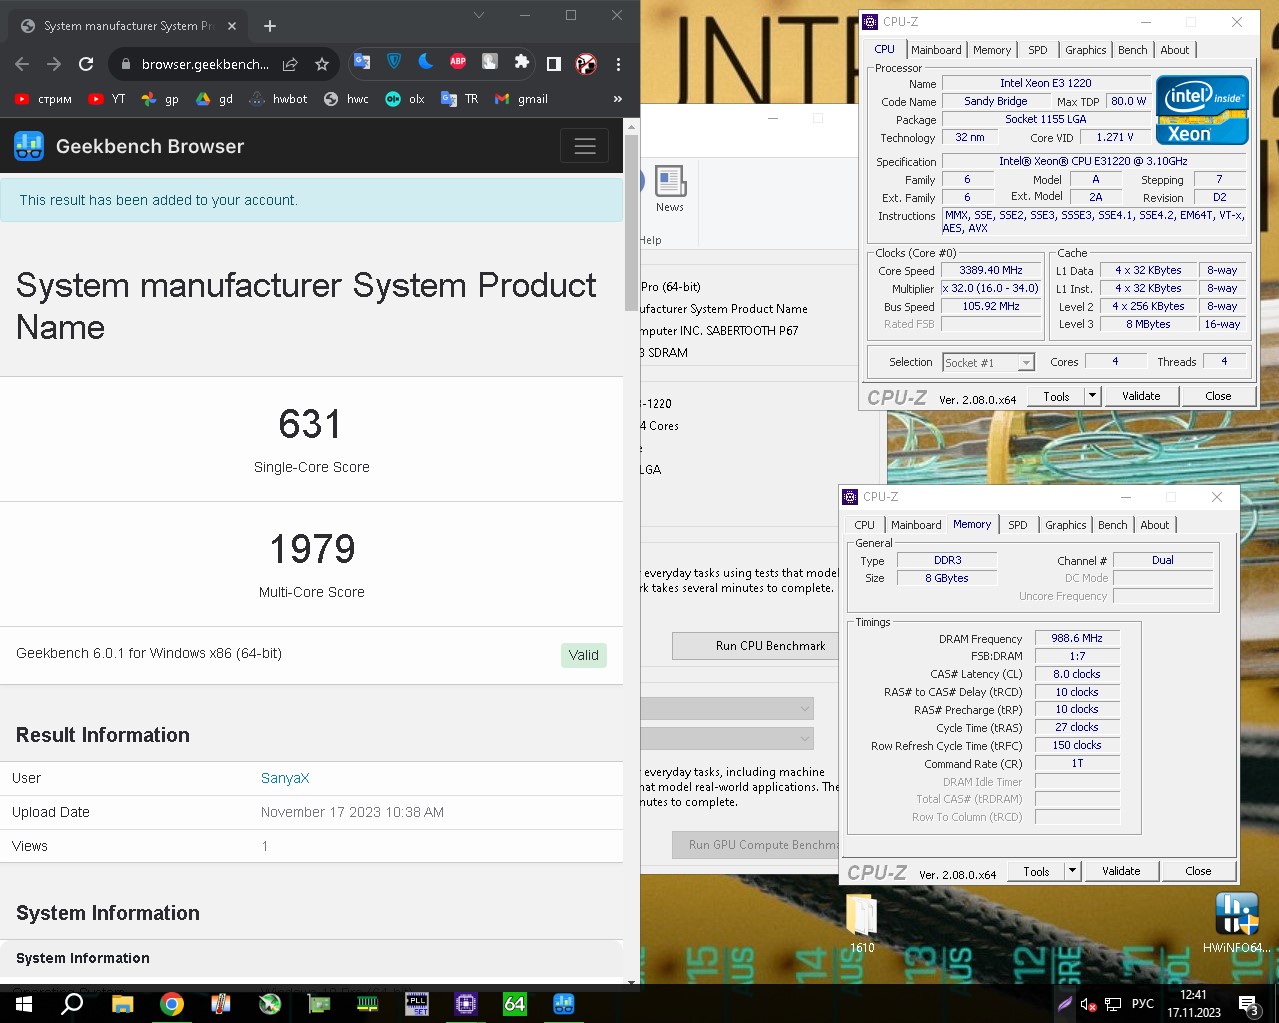Expand the Socket #1 selection dropdown
Image resolution: width=1279 pixels, height=1023 pixels.
pos(1026,362)
